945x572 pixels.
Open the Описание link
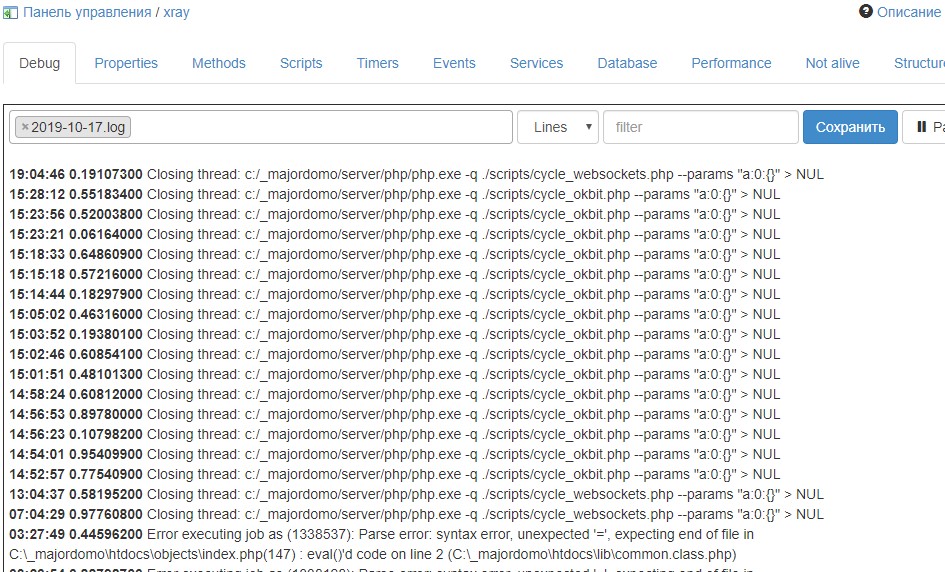908,13
